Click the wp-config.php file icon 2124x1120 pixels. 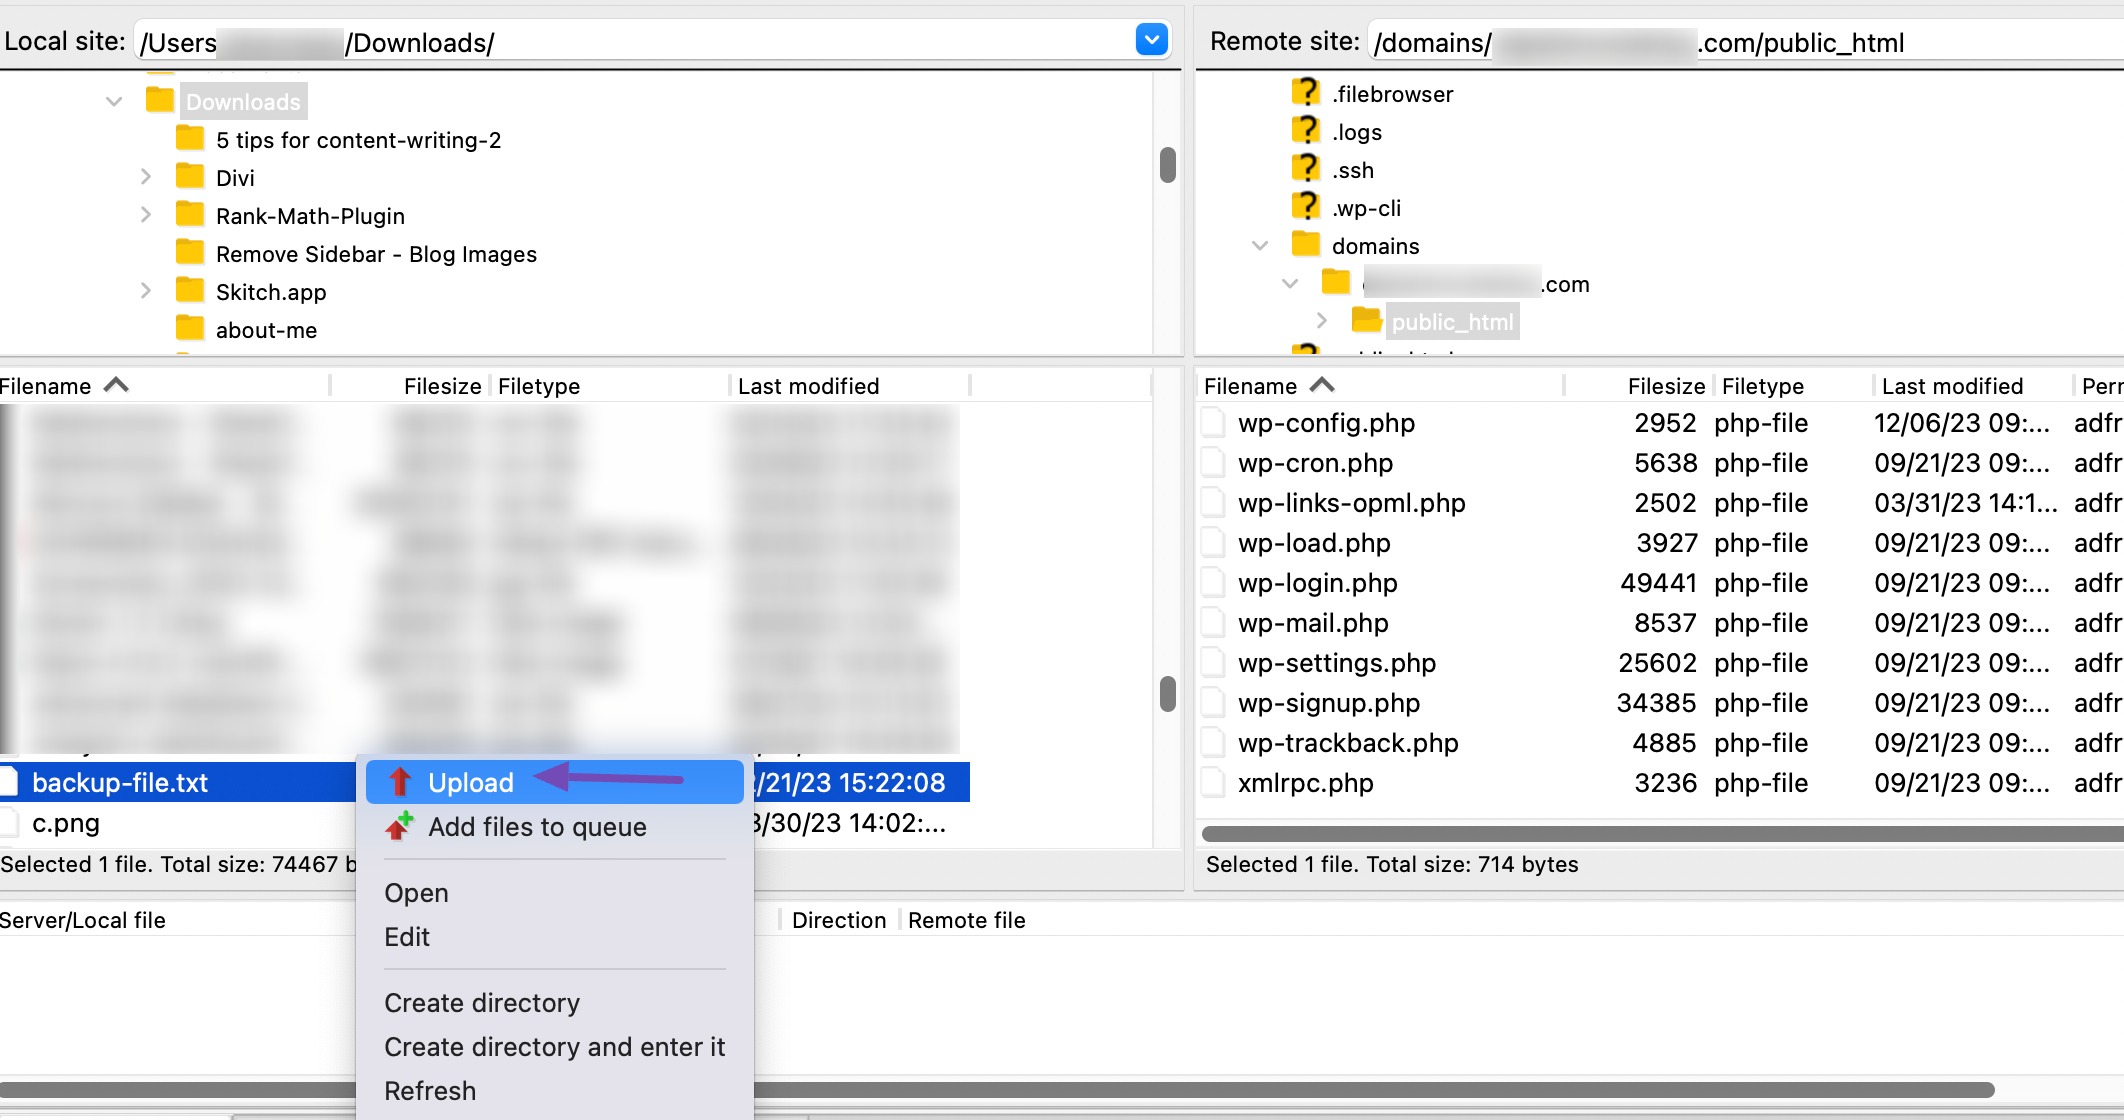pos(1213,423)
